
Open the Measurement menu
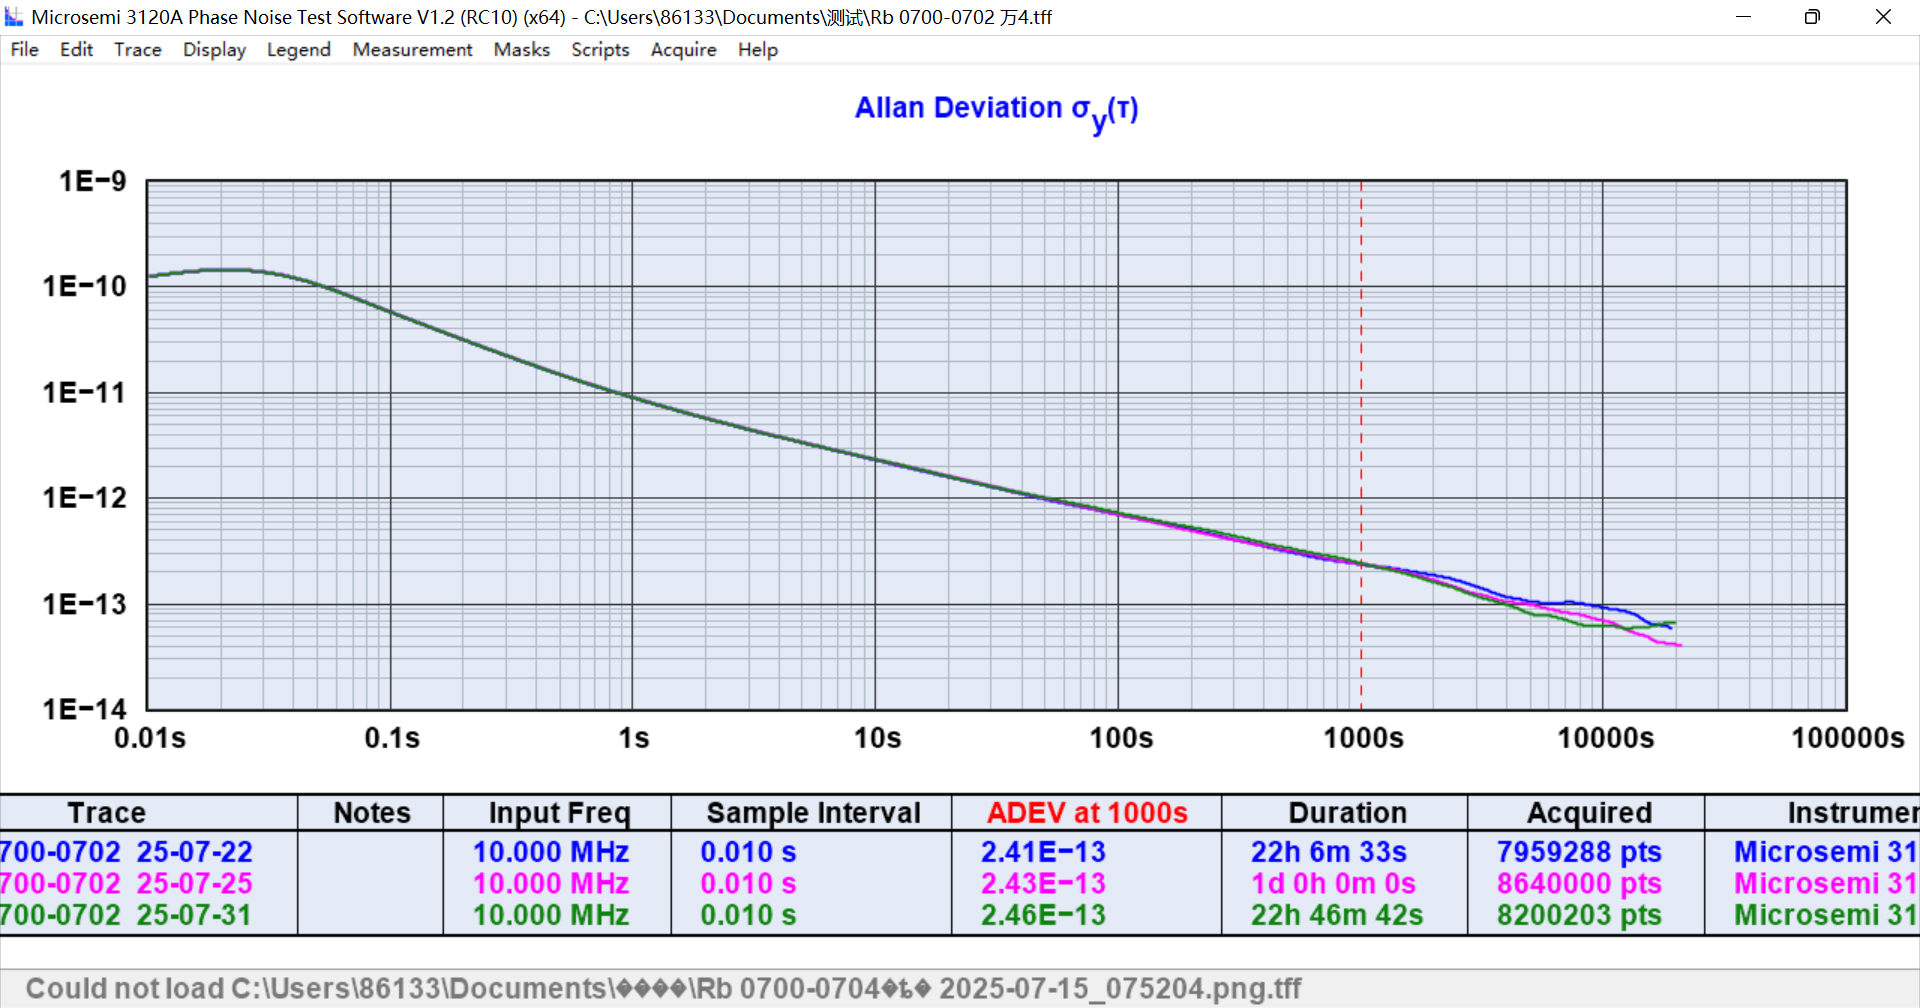pos(412,50)
